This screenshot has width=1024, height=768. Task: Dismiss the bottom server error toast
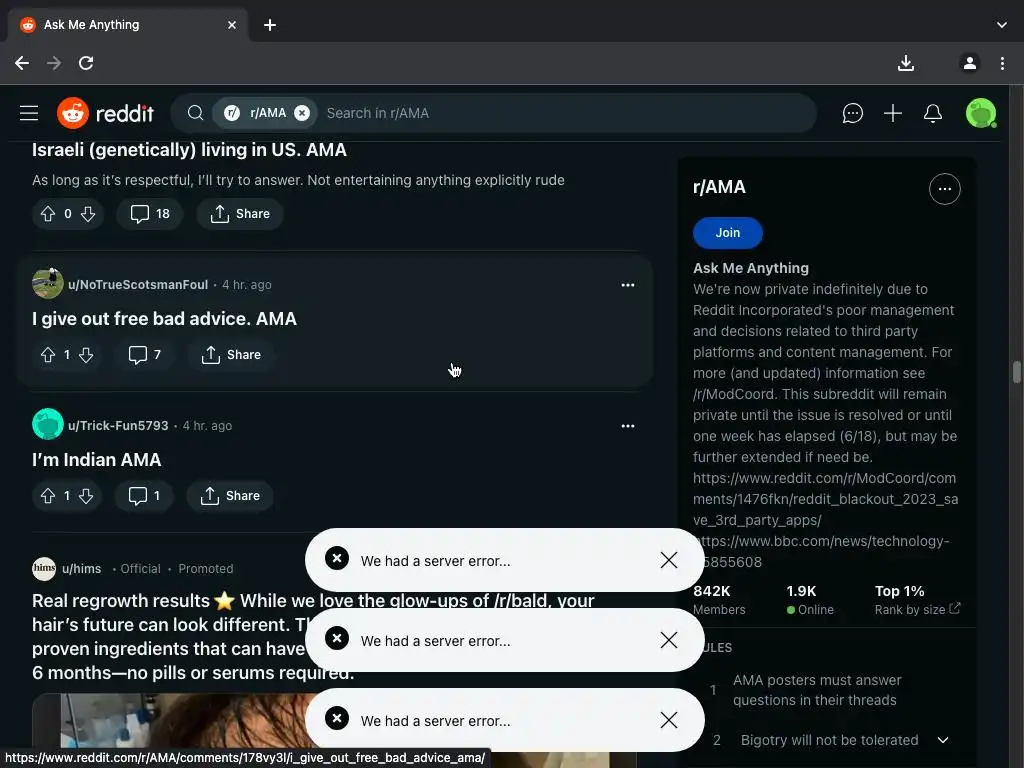[x=669, y=720]
